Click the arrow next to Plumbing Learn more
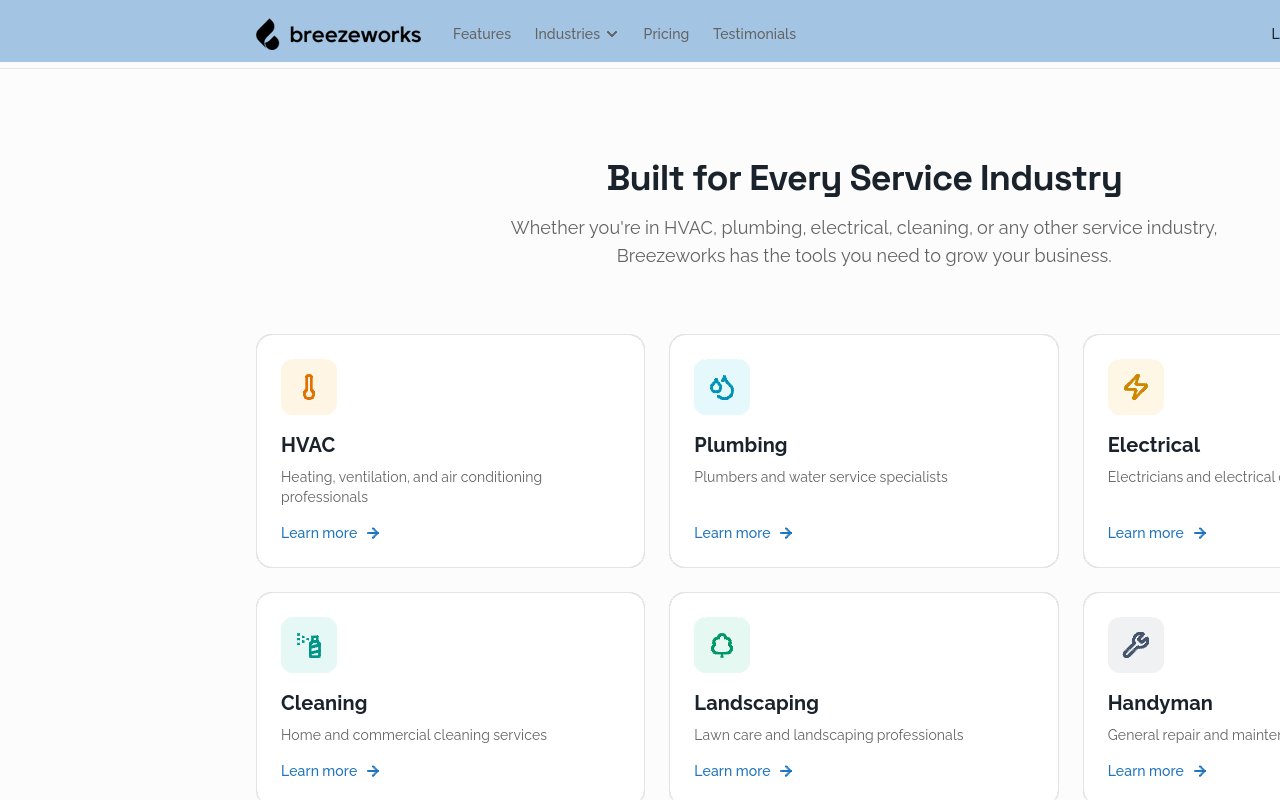Screen dimensions: 1280x800 coord(786,533)
